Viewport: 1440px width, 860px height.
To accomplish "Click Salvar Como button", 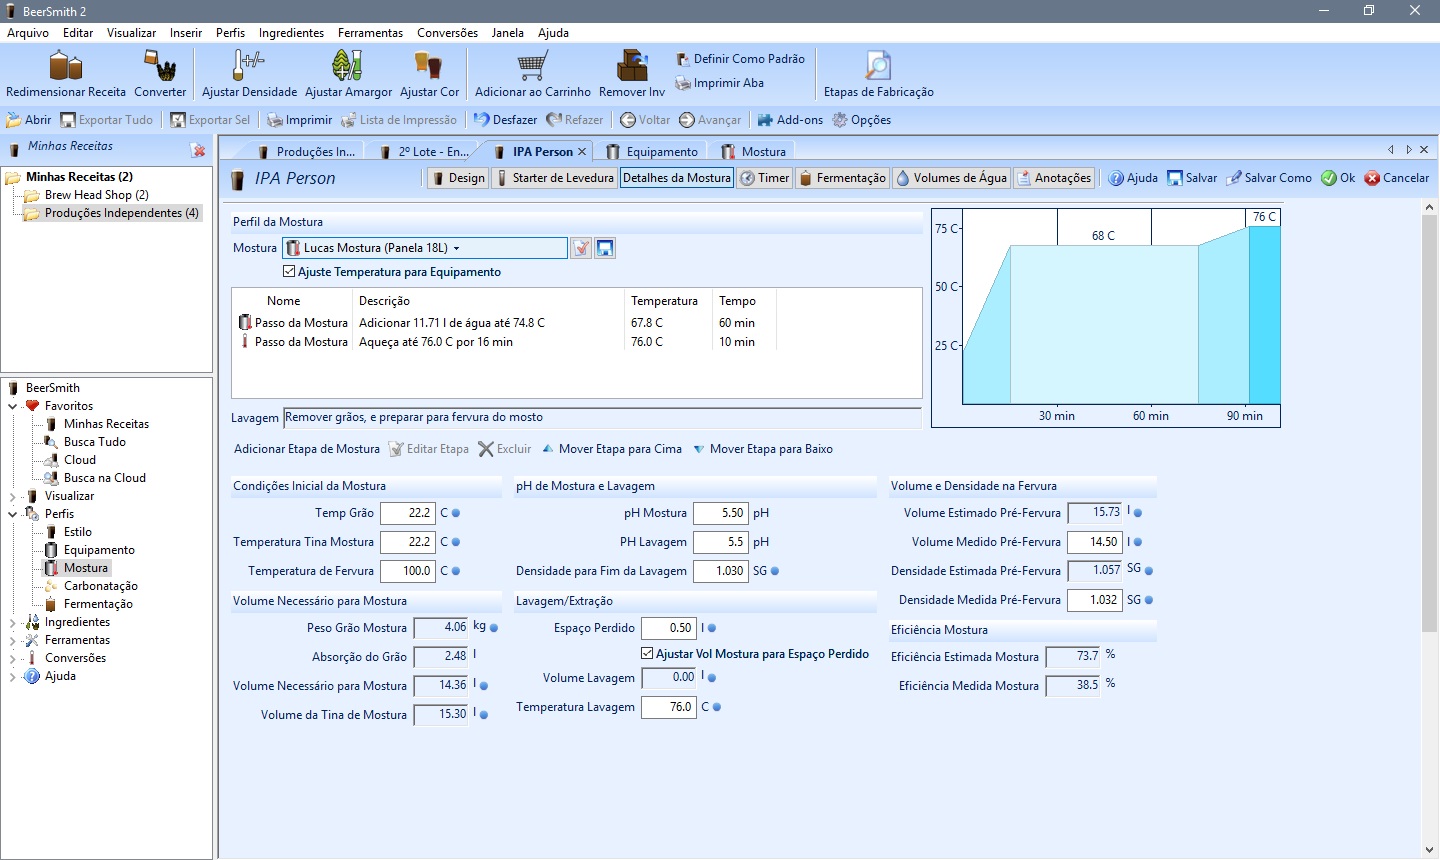I will tap(1269, 178).
